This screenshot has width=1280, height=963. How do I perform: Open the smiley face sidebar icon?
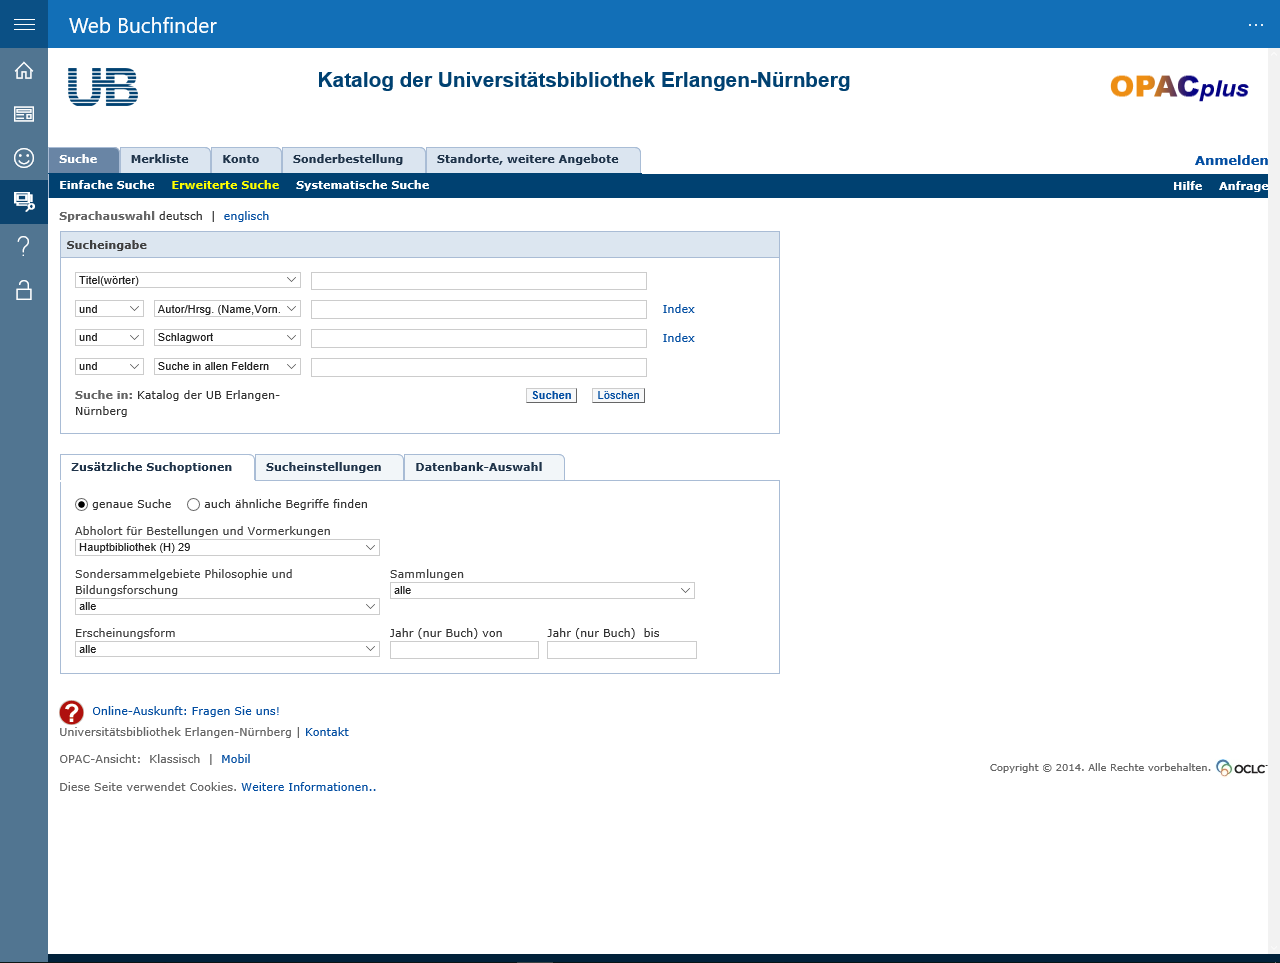point(24,158)
